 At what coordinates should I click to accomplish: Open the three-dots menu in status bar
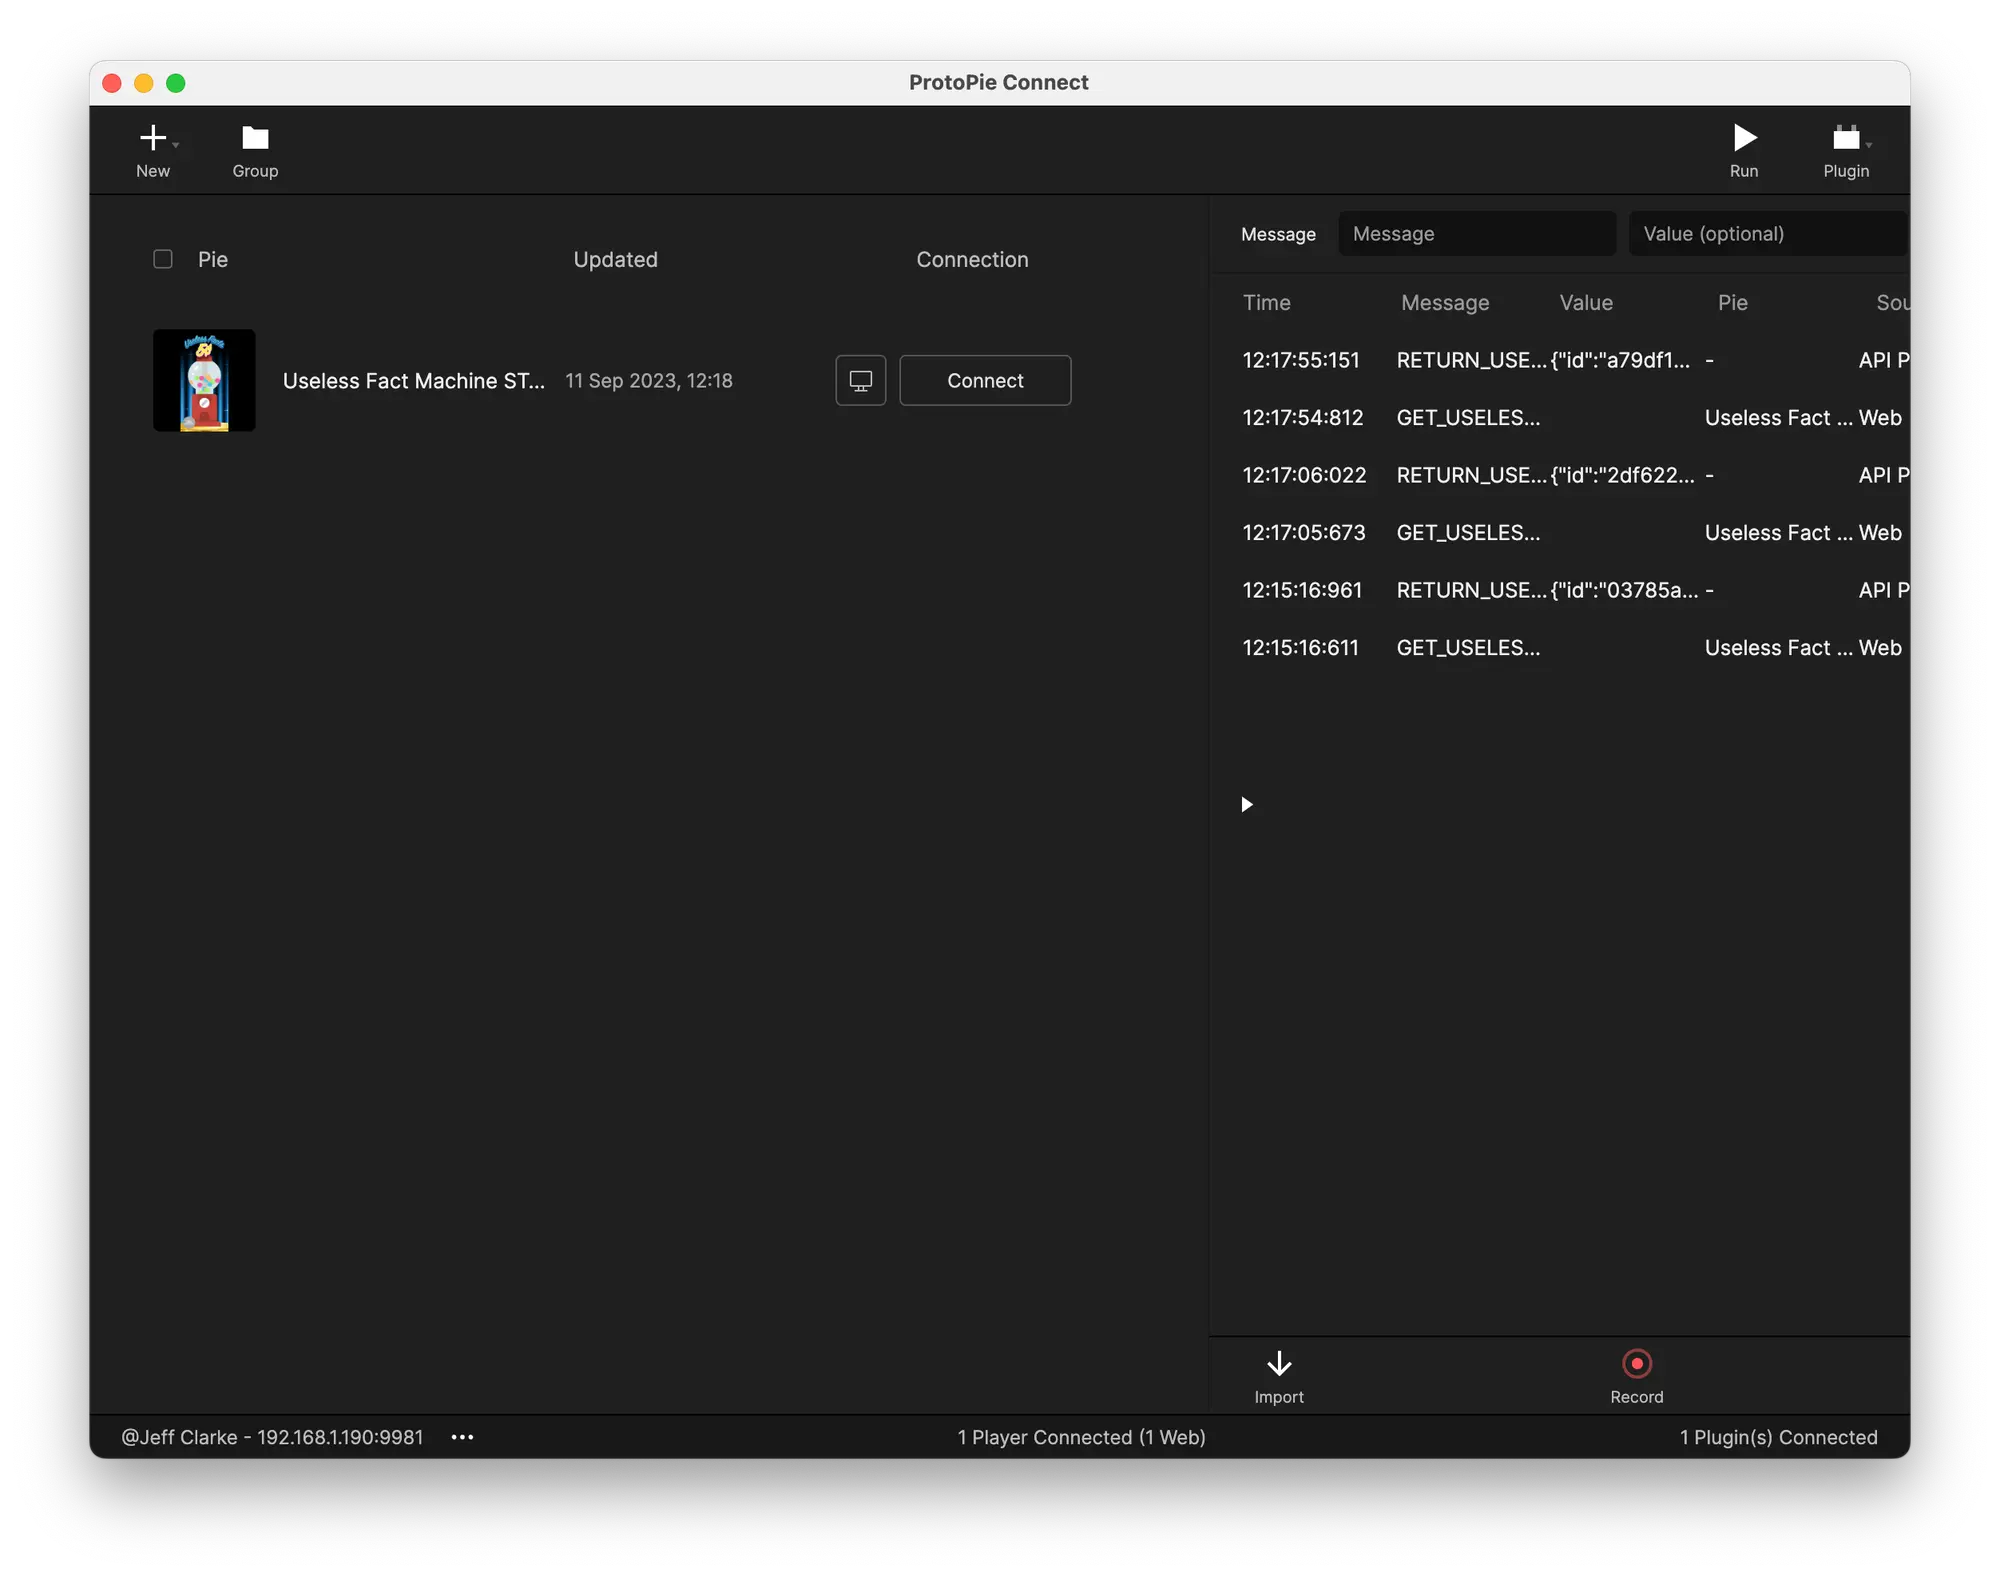[462, 1437]
